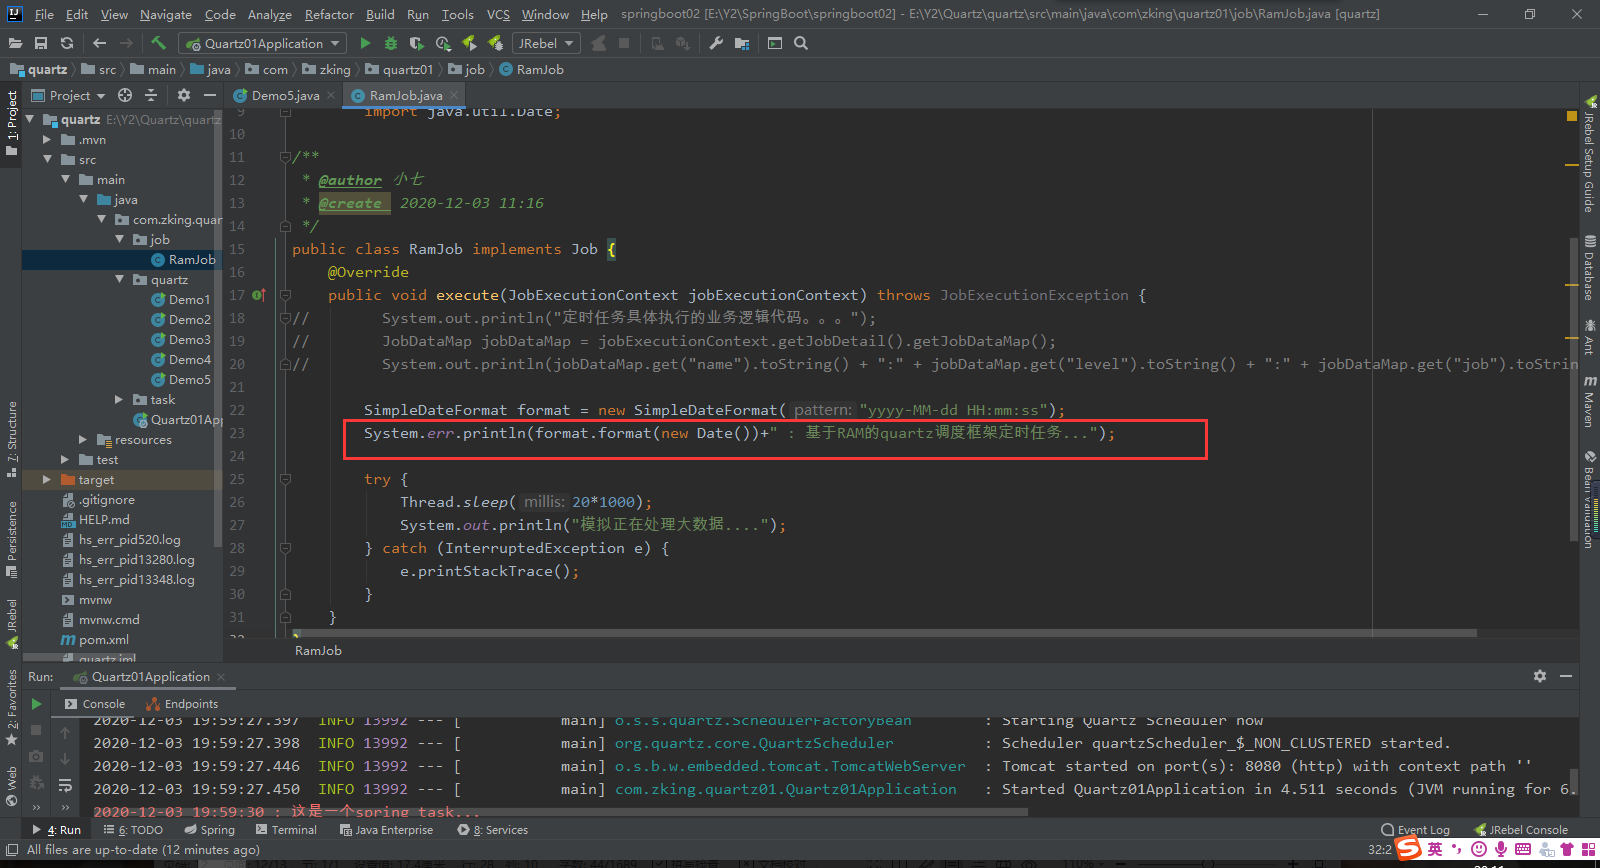Image resolution: width=1600 pixels, height=868 pixels.
Task: Click the Run Anything toolbar icon
Action: [x=775, y=43]
